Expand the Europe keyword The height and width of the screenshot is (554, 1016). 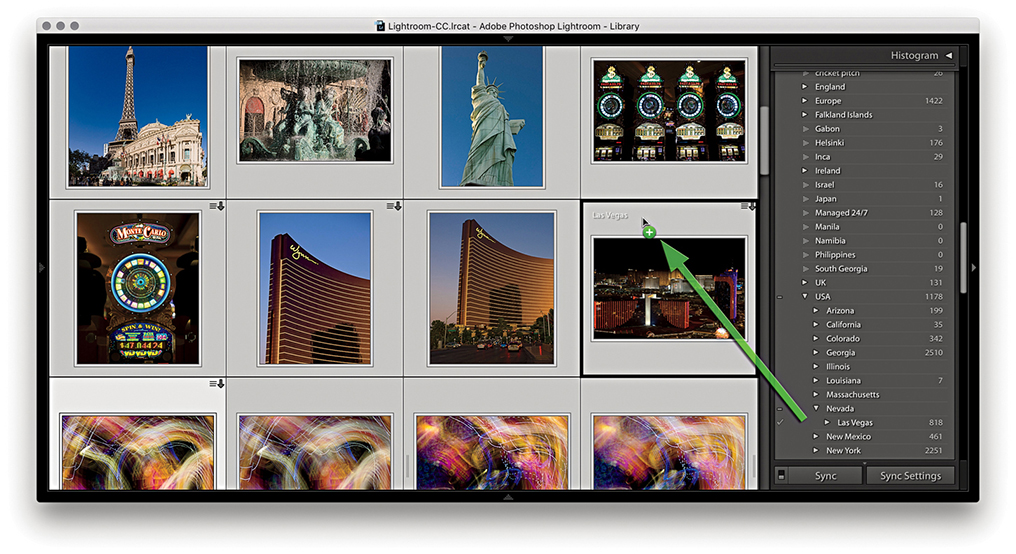coord(805,100)
